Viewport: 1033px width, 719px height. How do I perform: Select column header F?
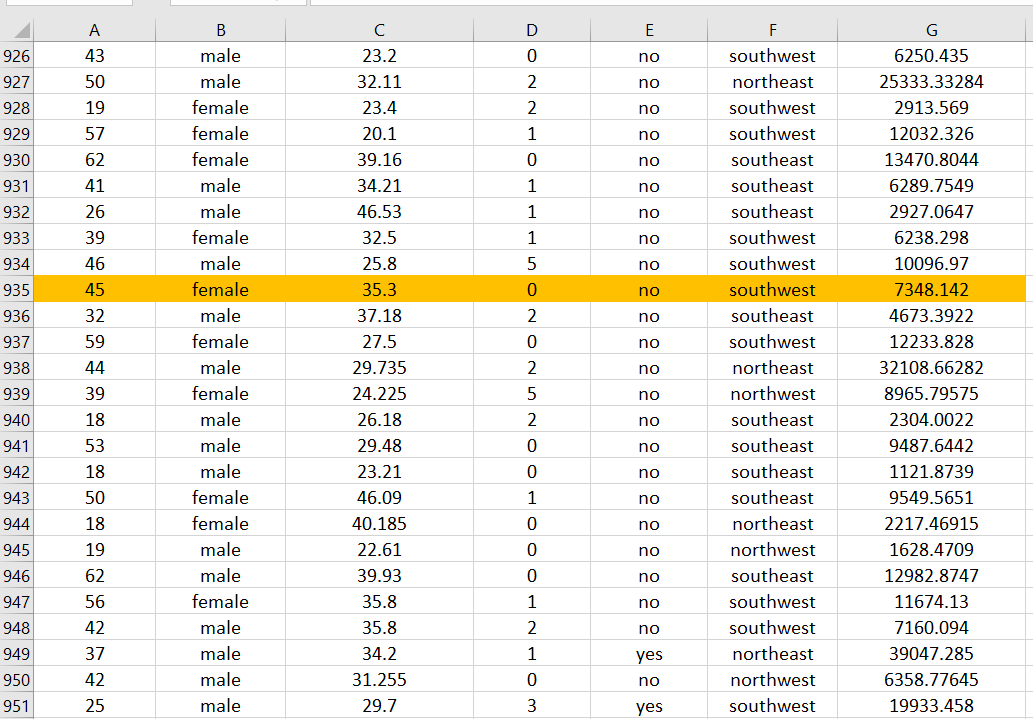point(772,29)
